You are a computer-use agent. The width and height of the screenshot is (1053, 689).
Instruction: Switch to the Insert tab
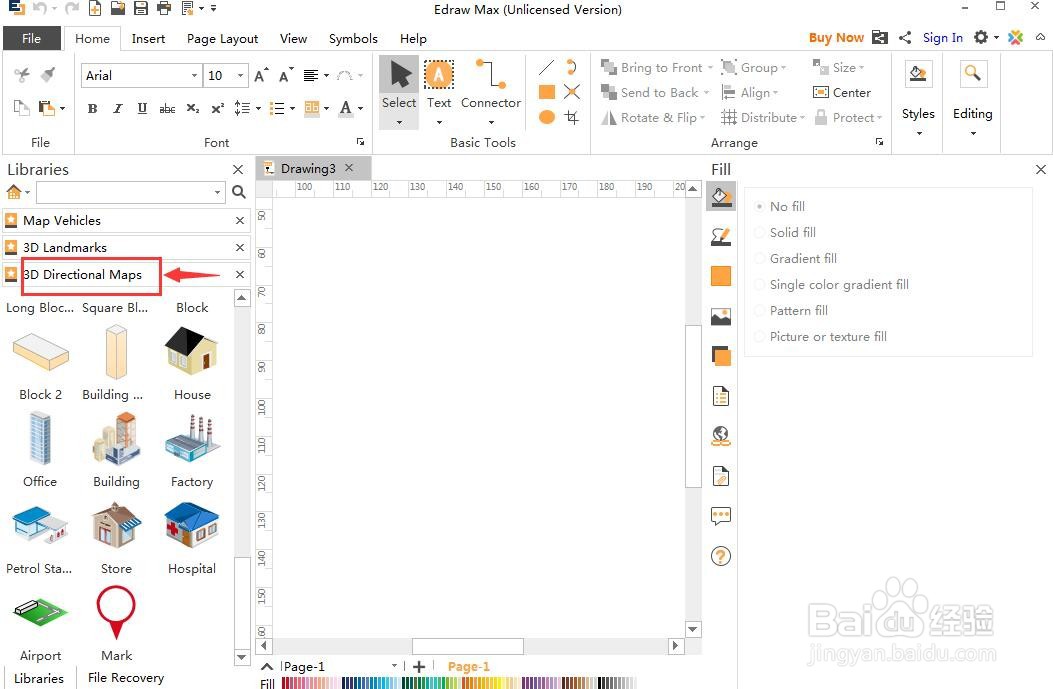(x=148, y=38)
